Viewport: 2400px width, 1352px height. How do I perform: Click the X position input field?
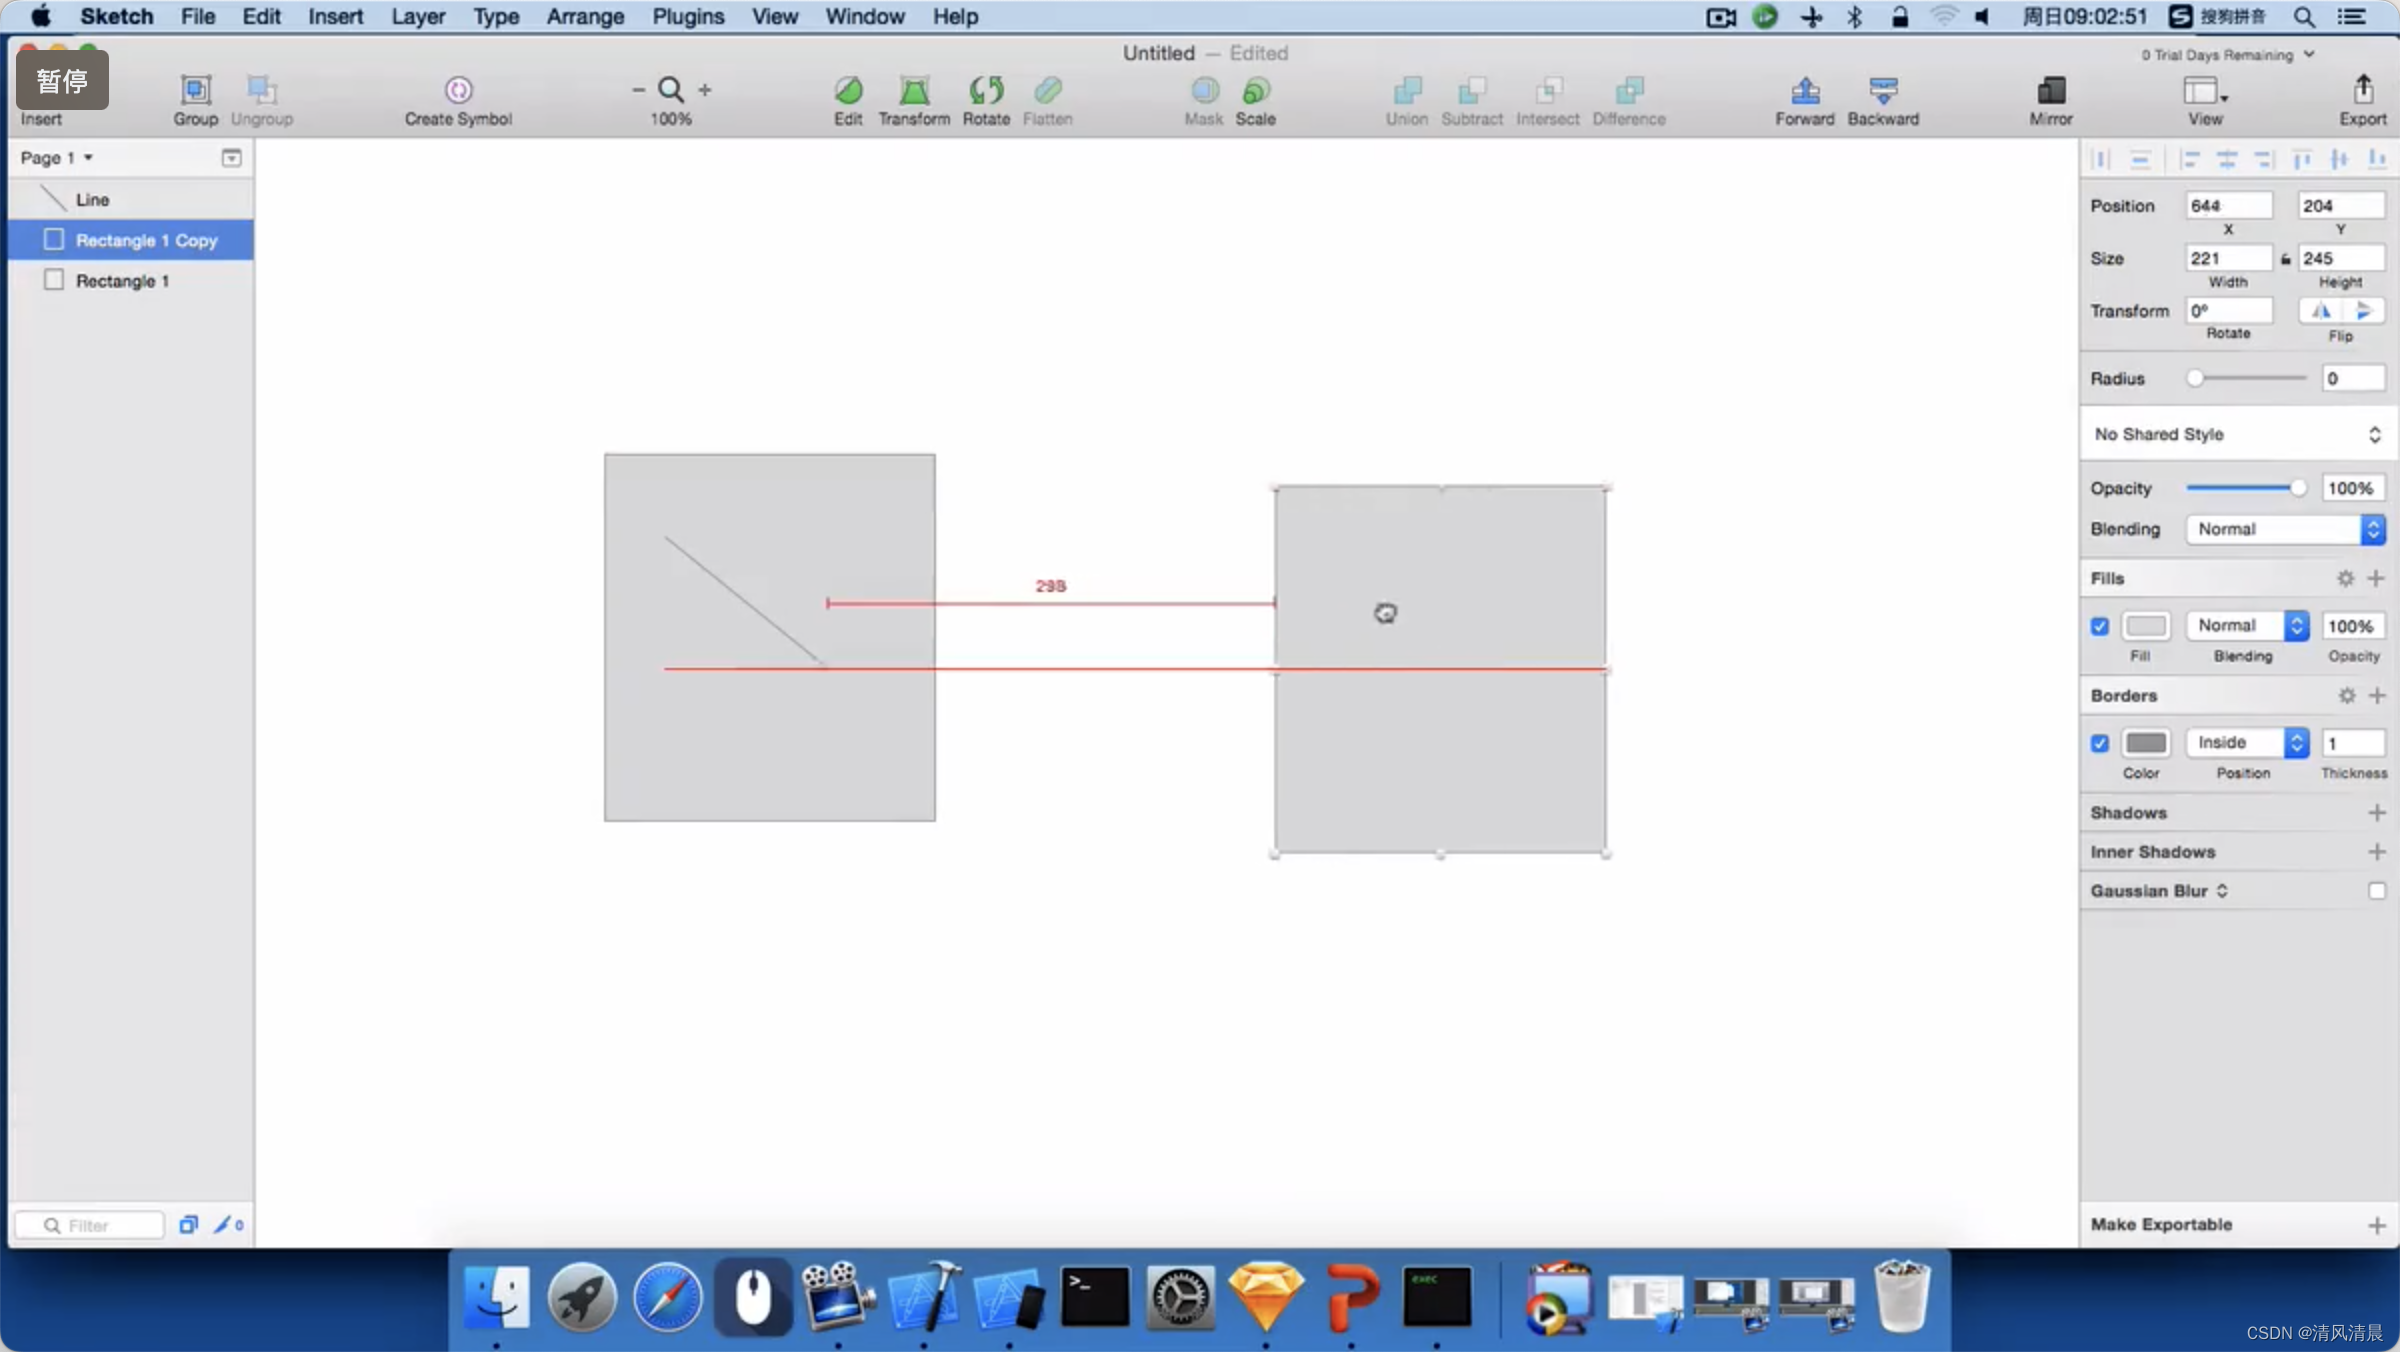point(2227,204)
